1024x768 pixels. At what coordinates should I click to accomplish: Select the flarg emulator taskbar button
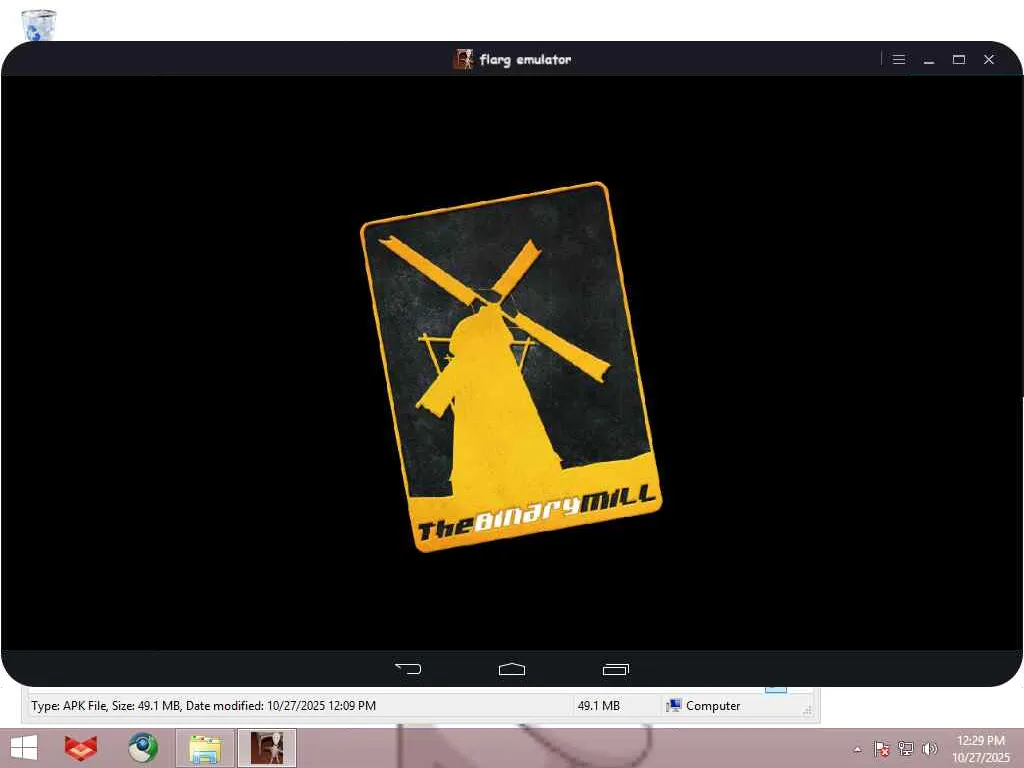266,748
